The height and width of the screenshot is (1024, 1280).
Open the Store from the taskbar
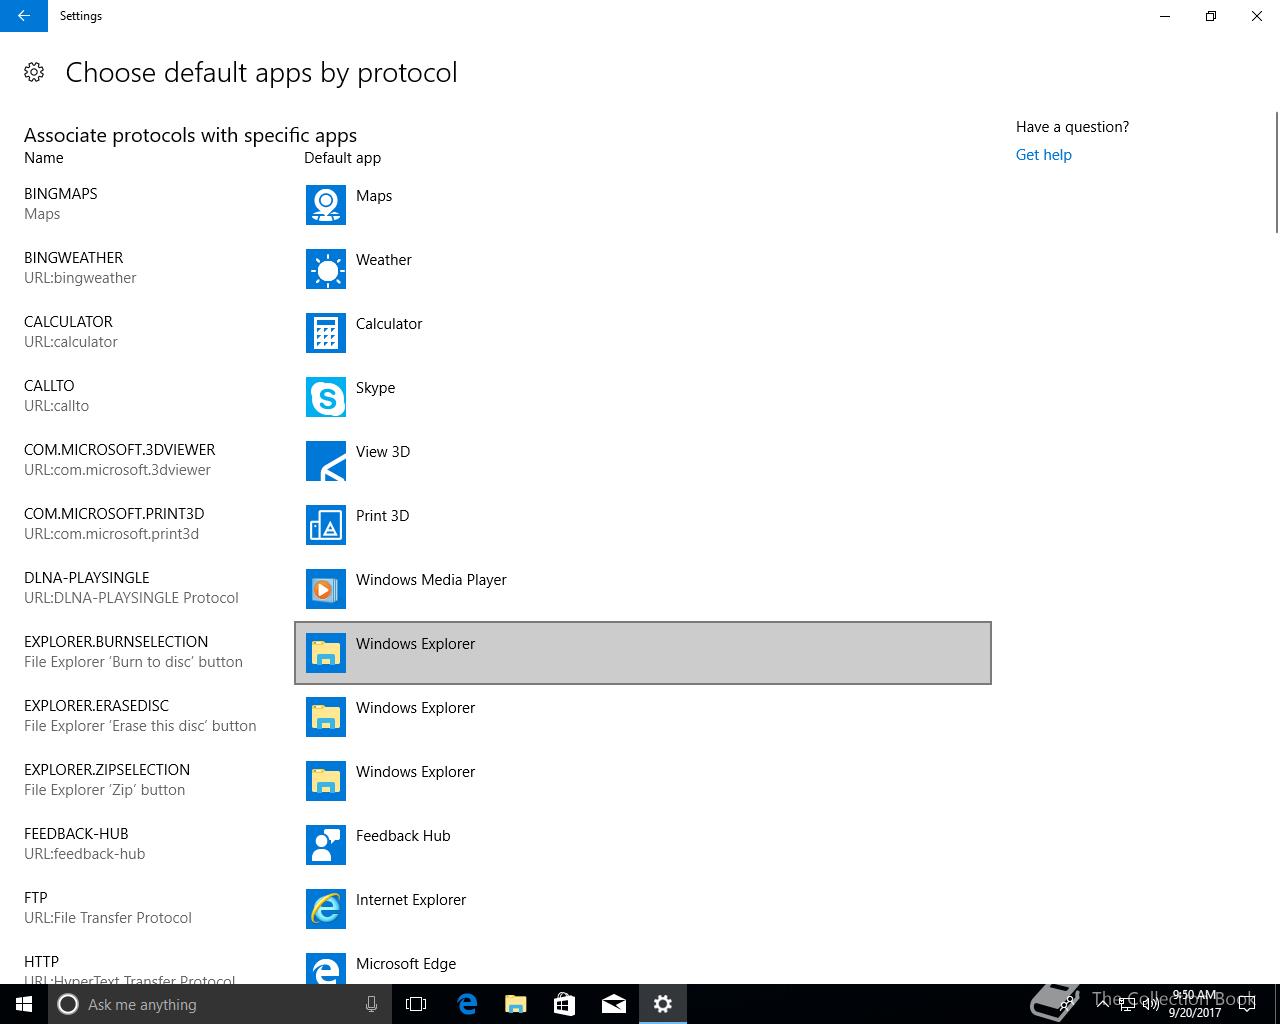pos(564,1004)
